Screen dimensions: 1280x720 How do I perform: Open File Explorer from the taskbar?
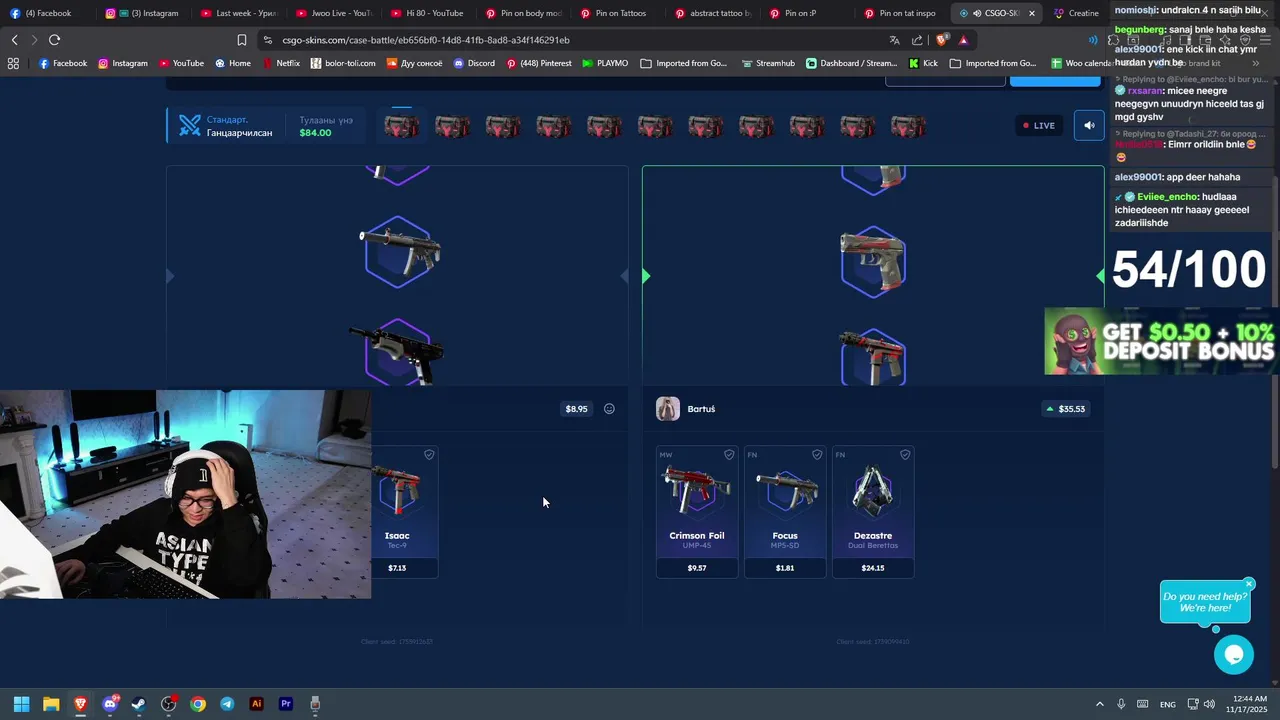[x=51, y=704]
